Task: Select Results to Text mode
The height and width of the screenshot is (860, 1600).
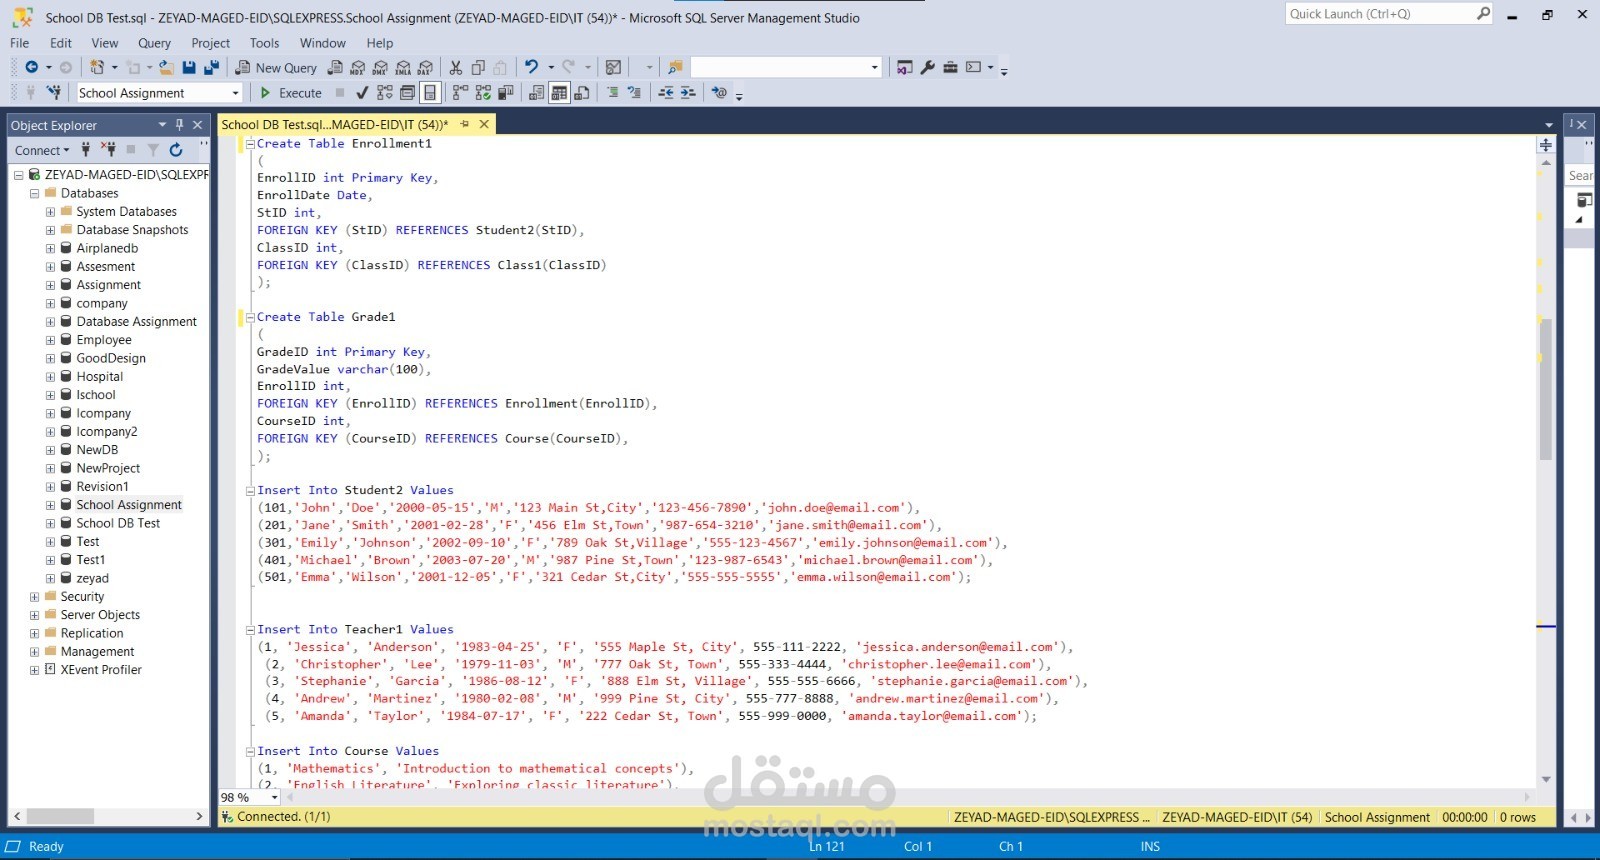Action: [x=537, y=93]
